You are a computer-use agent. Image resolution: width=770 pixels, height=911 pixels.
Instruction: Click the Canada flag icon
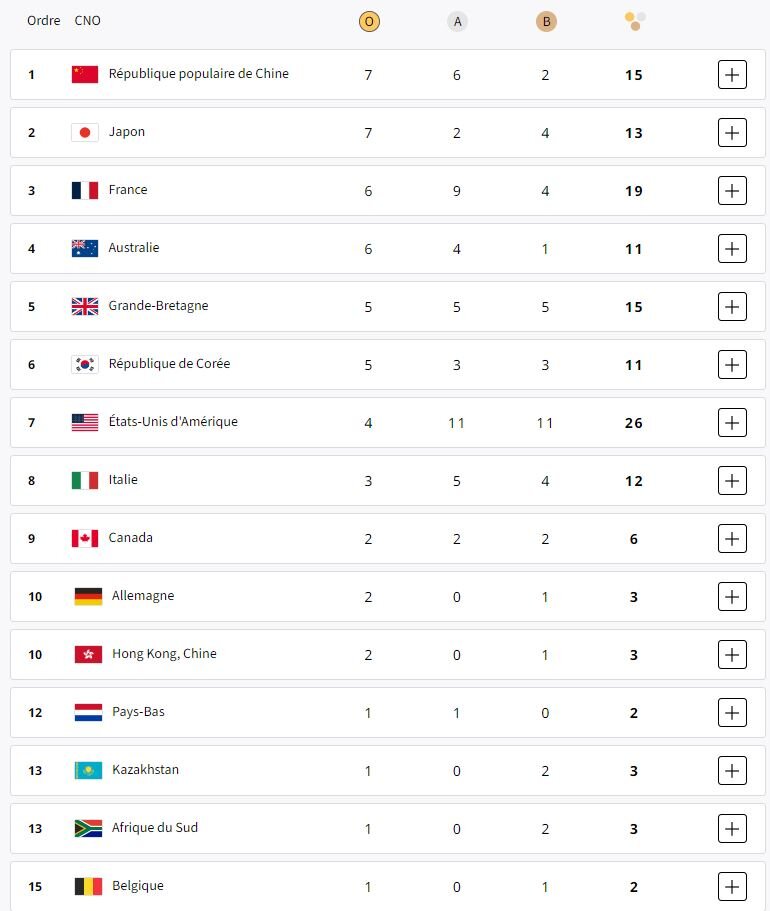point(85,538)
